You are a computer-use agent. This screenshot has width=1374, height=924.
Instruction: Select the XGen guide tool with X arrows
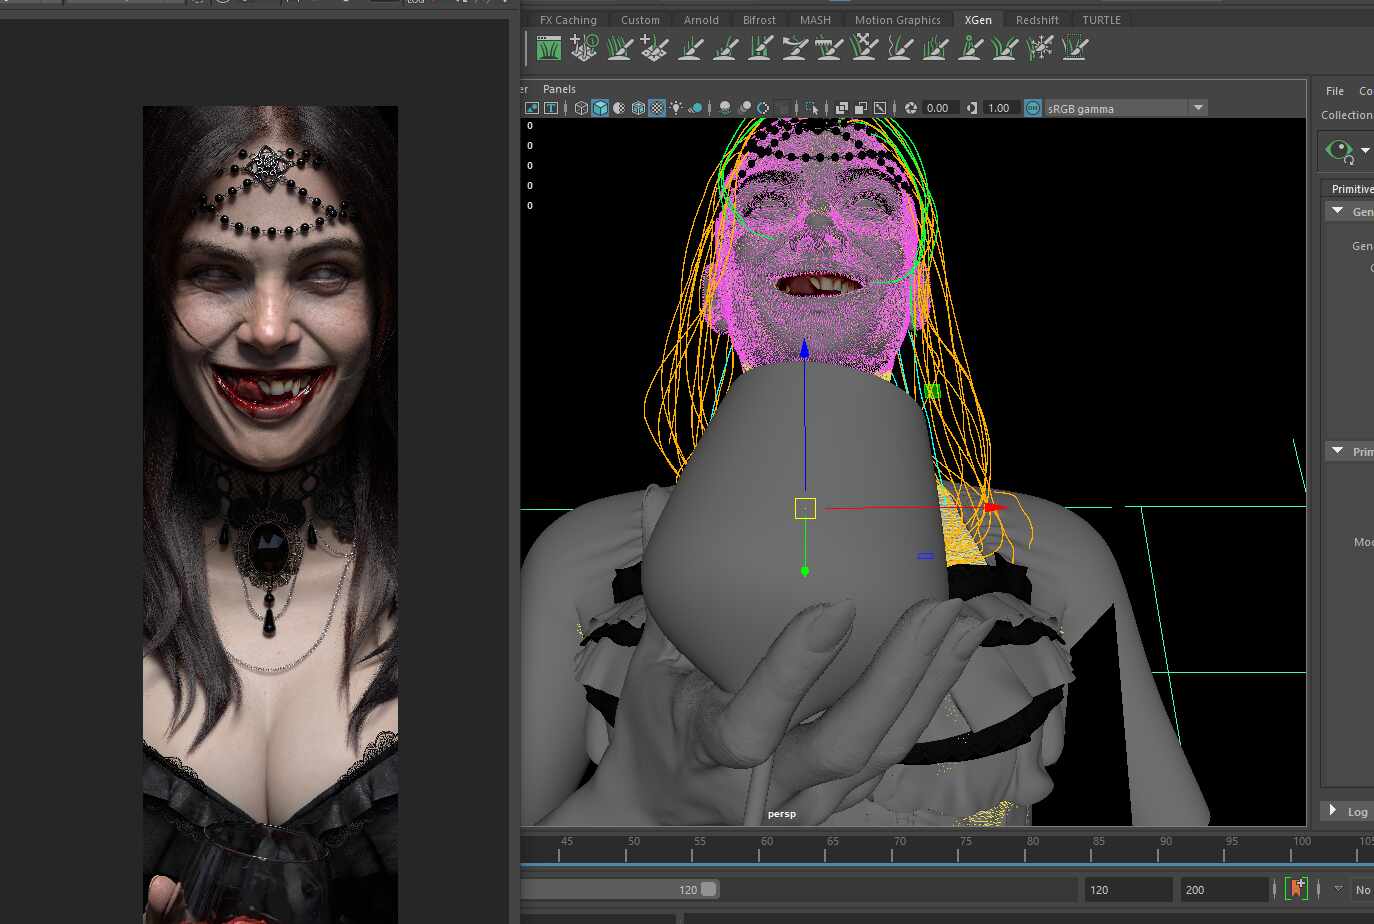click(865, 47)
